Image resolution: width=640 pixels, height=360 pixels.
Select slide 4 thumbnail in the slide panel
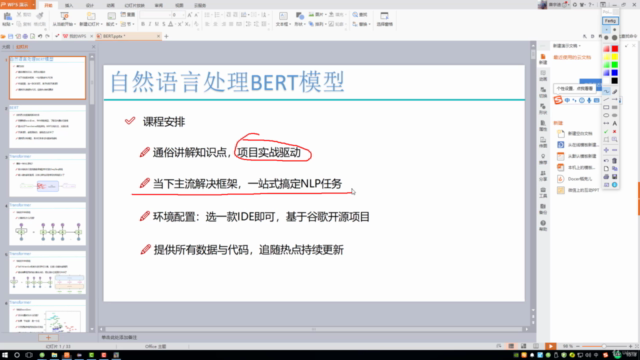[x=48, y=224]
